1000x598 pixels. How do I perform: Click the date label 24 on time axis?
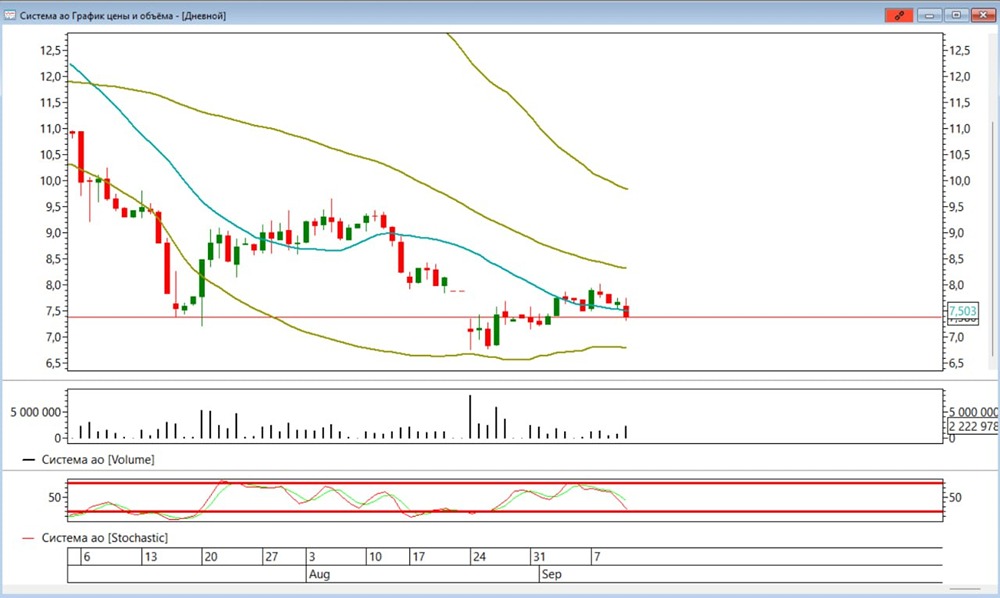(479, 557)
